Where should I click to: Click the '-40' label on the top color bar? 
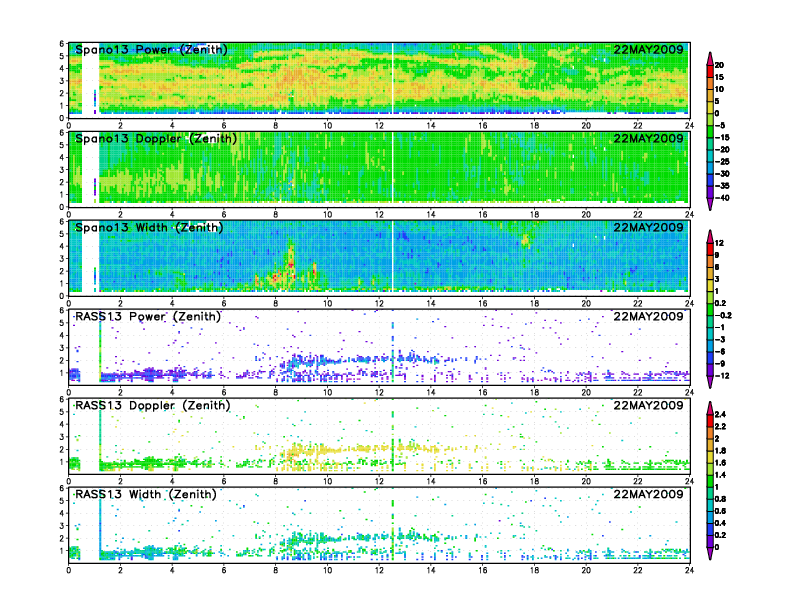[x=722, y=198]
